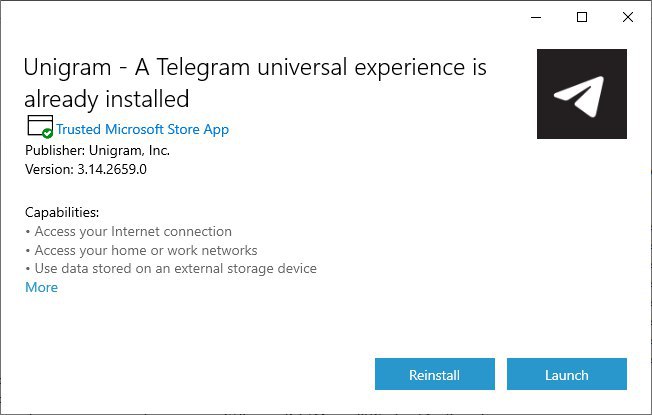Viewport: 652px width, 415px height.
Task: Select the Version 3.14.2659.0 line
Action: tap(86, 169)
